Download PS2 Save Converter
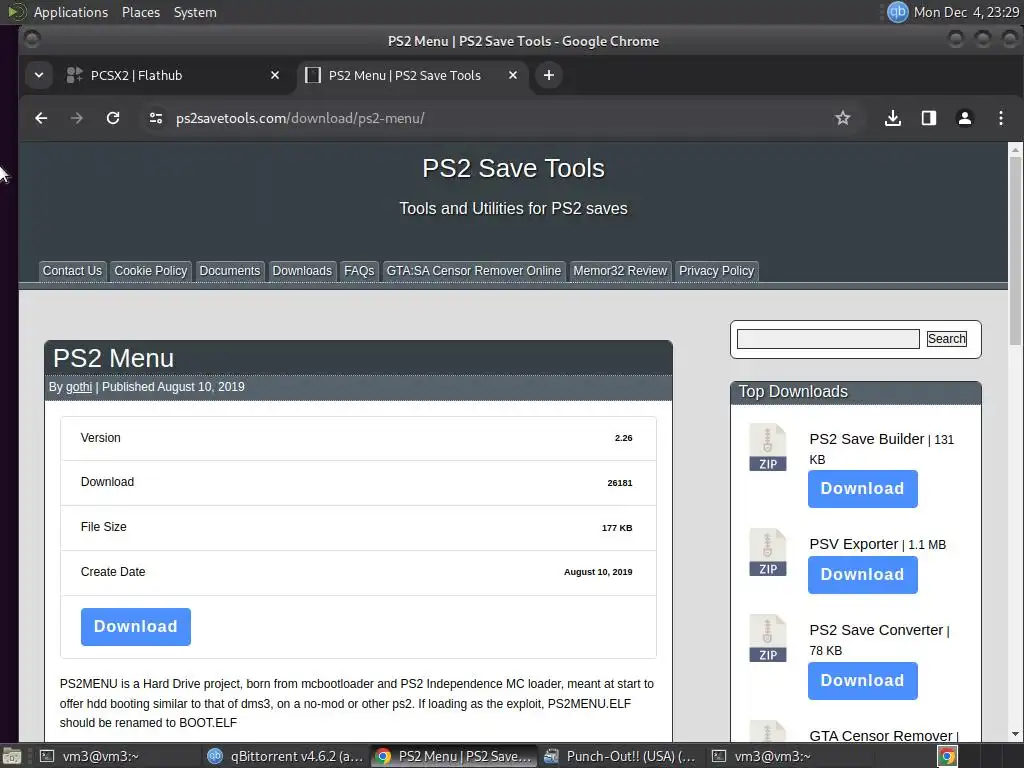 [x=863, y=680]
